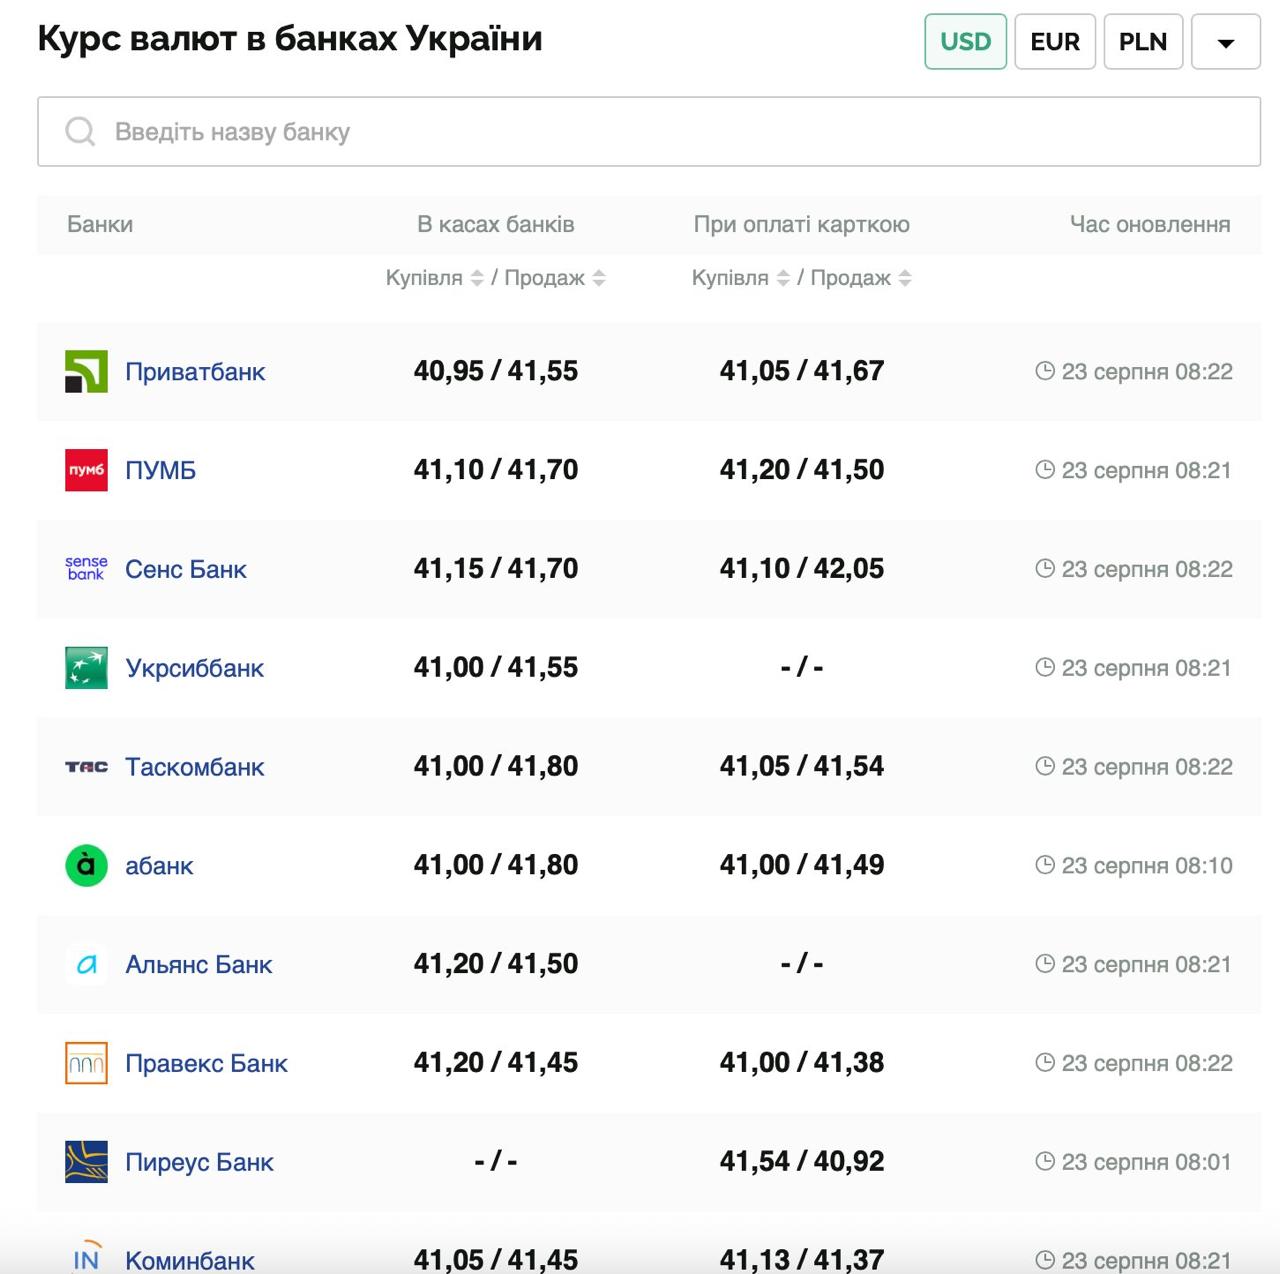Expand the more currencies dropdown arrow
The width and height of the screenshot is (1280, 1274).
(1225, 42)
